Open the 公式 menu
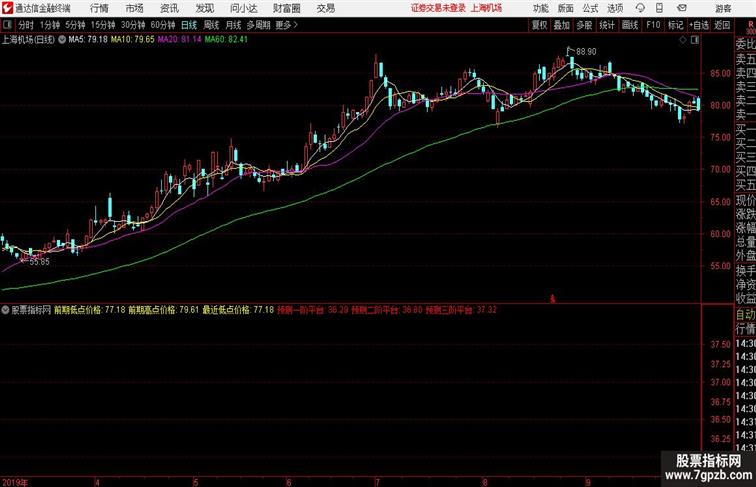The image size is (756, 487). pos(590,8)
